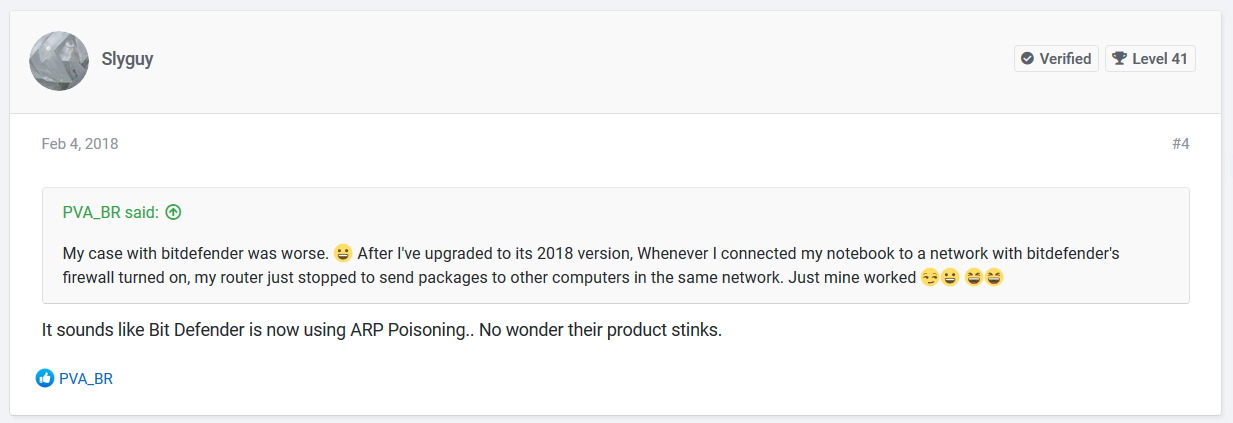This screenshot has height=423, width=1233.
Task: Click the Verified checkmark icon
Action: (1027, 59)
